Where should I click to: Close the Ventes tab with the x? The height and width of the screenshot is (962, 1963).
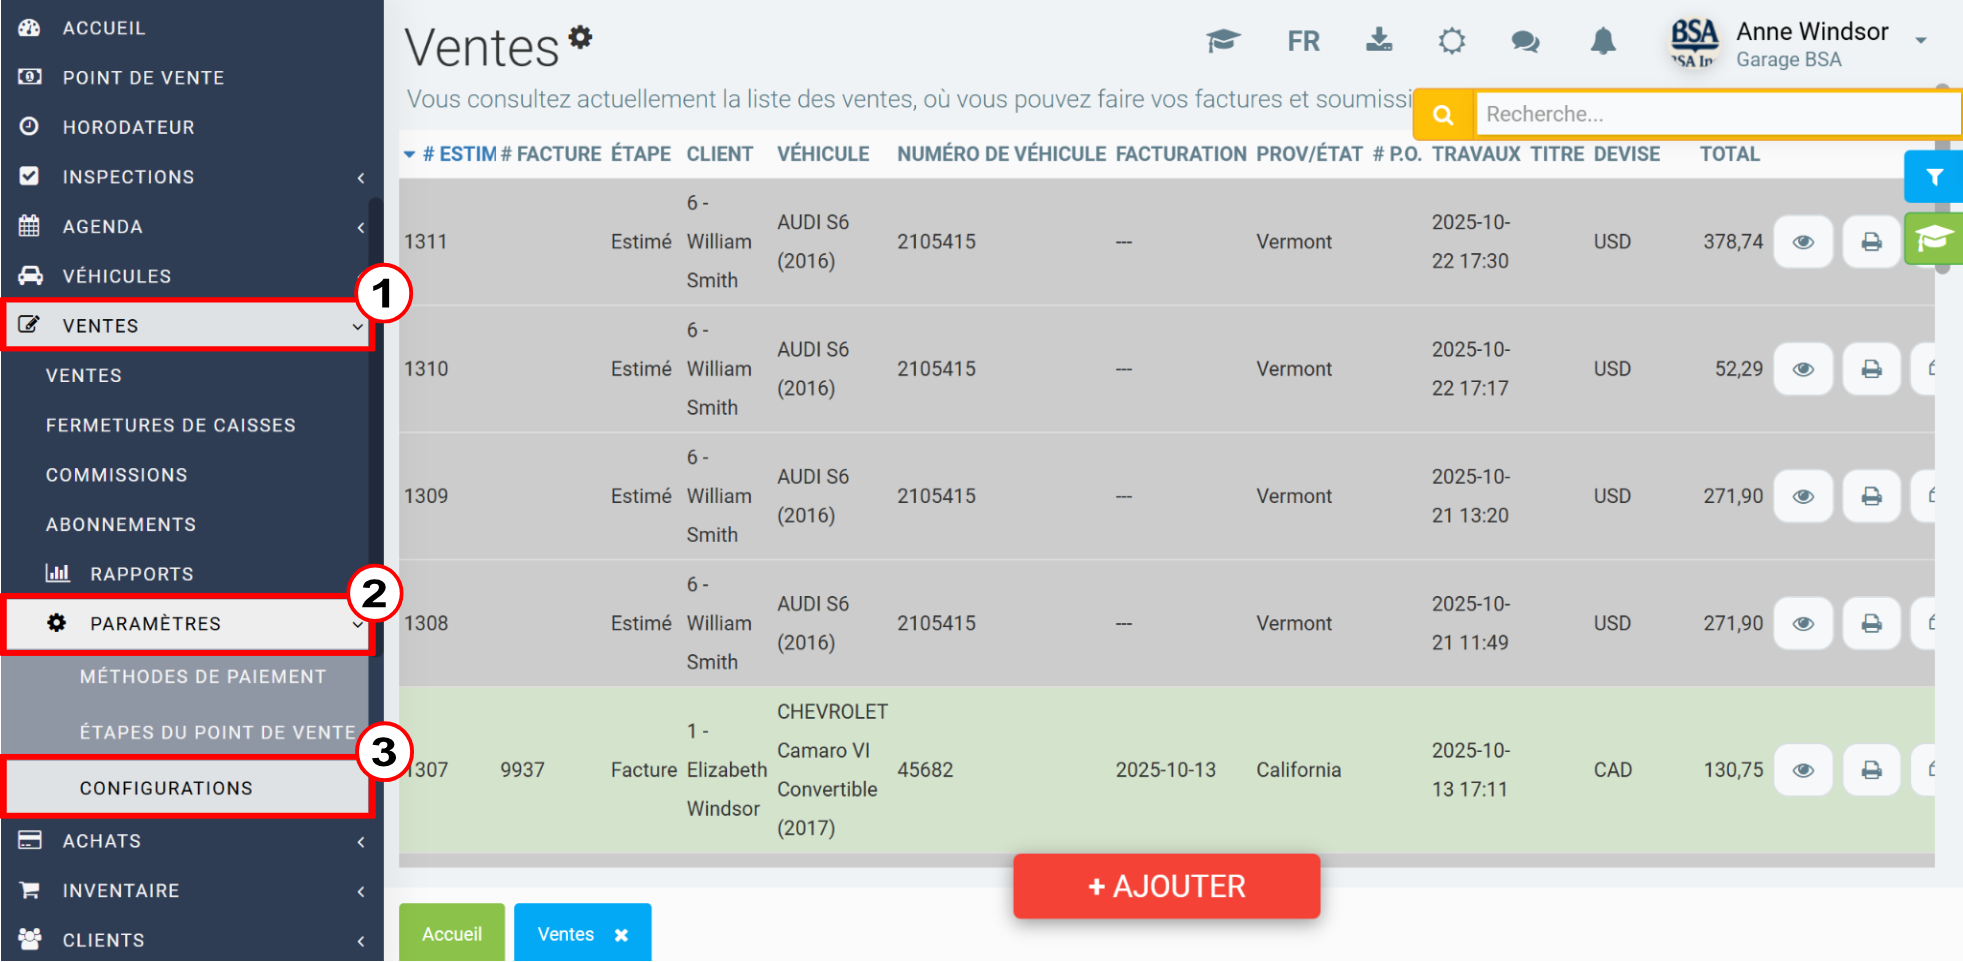(622, 935)
